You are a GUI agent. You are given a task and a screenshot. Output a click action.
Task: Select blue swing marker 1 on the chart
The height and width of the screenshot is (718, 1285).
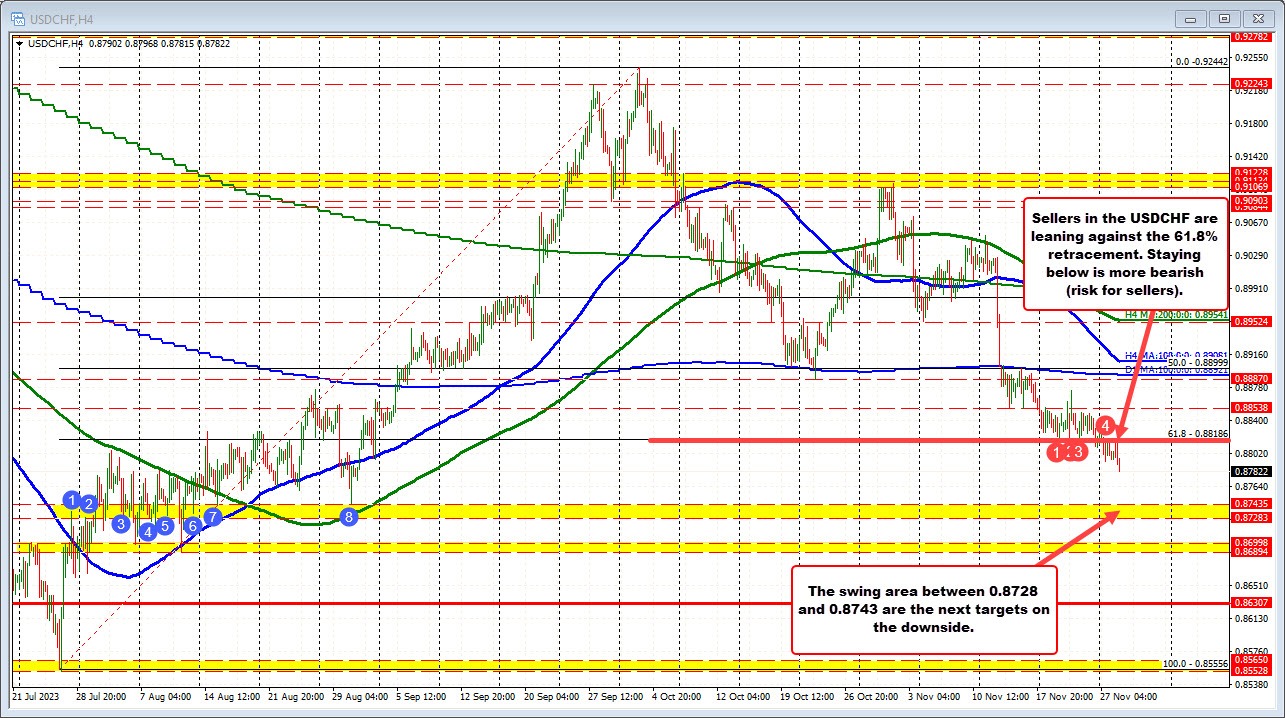pyautogui.click(x=71, y=499)
